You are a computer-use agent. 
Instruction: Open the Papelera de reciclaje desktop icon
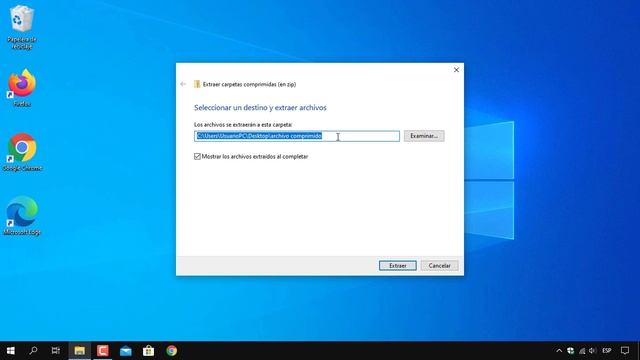[x=22, y=27]
